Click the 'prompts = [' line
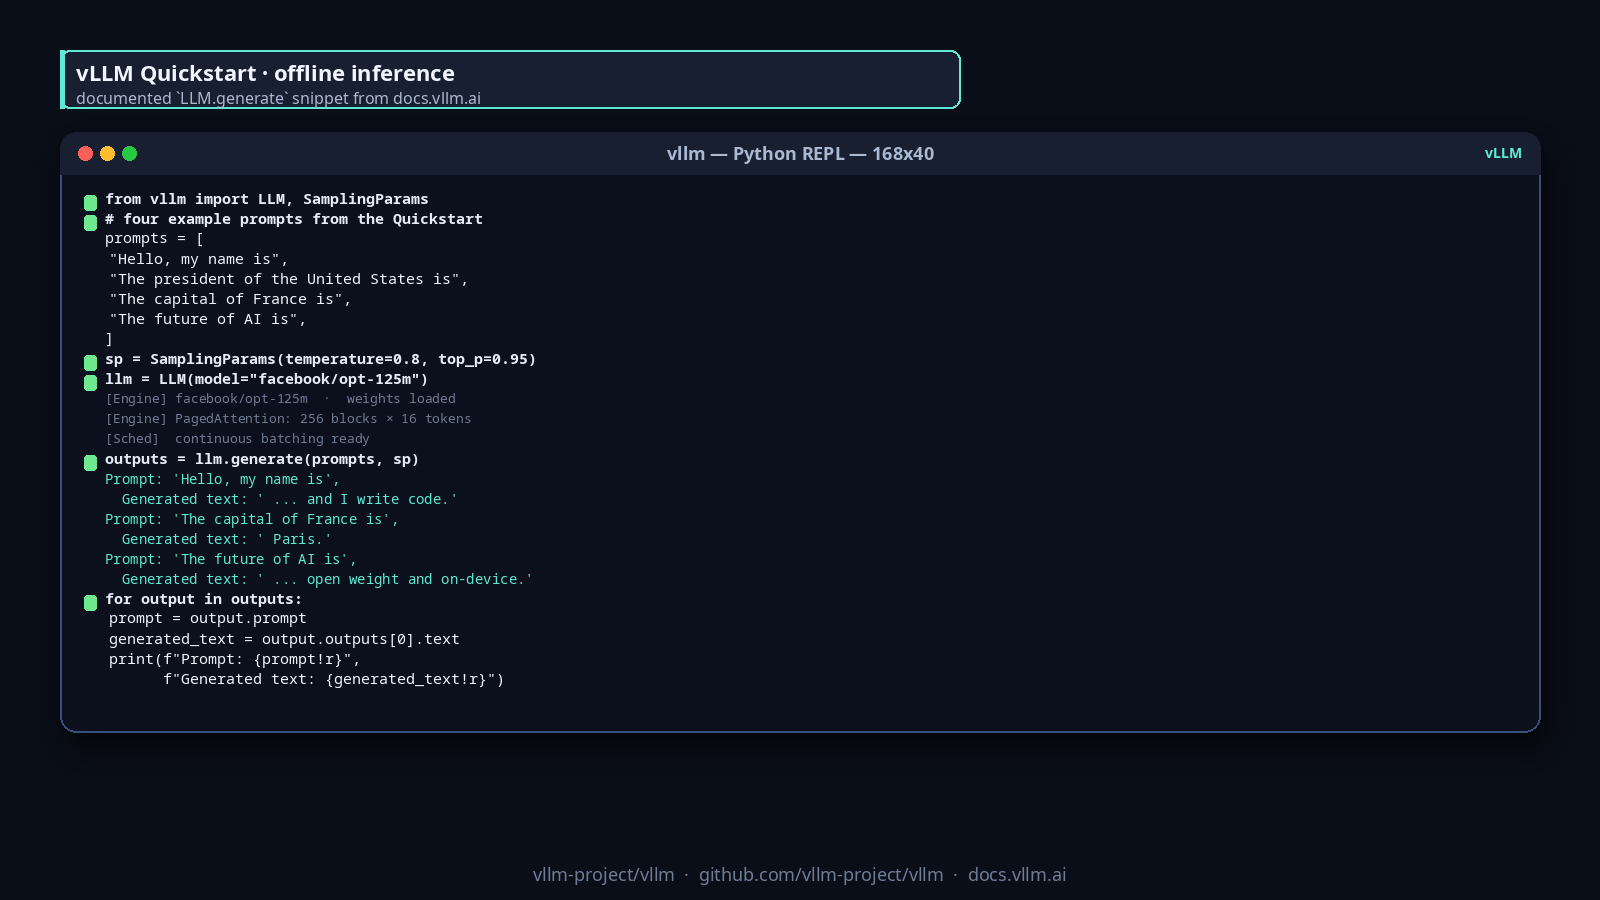 (155, 239)
